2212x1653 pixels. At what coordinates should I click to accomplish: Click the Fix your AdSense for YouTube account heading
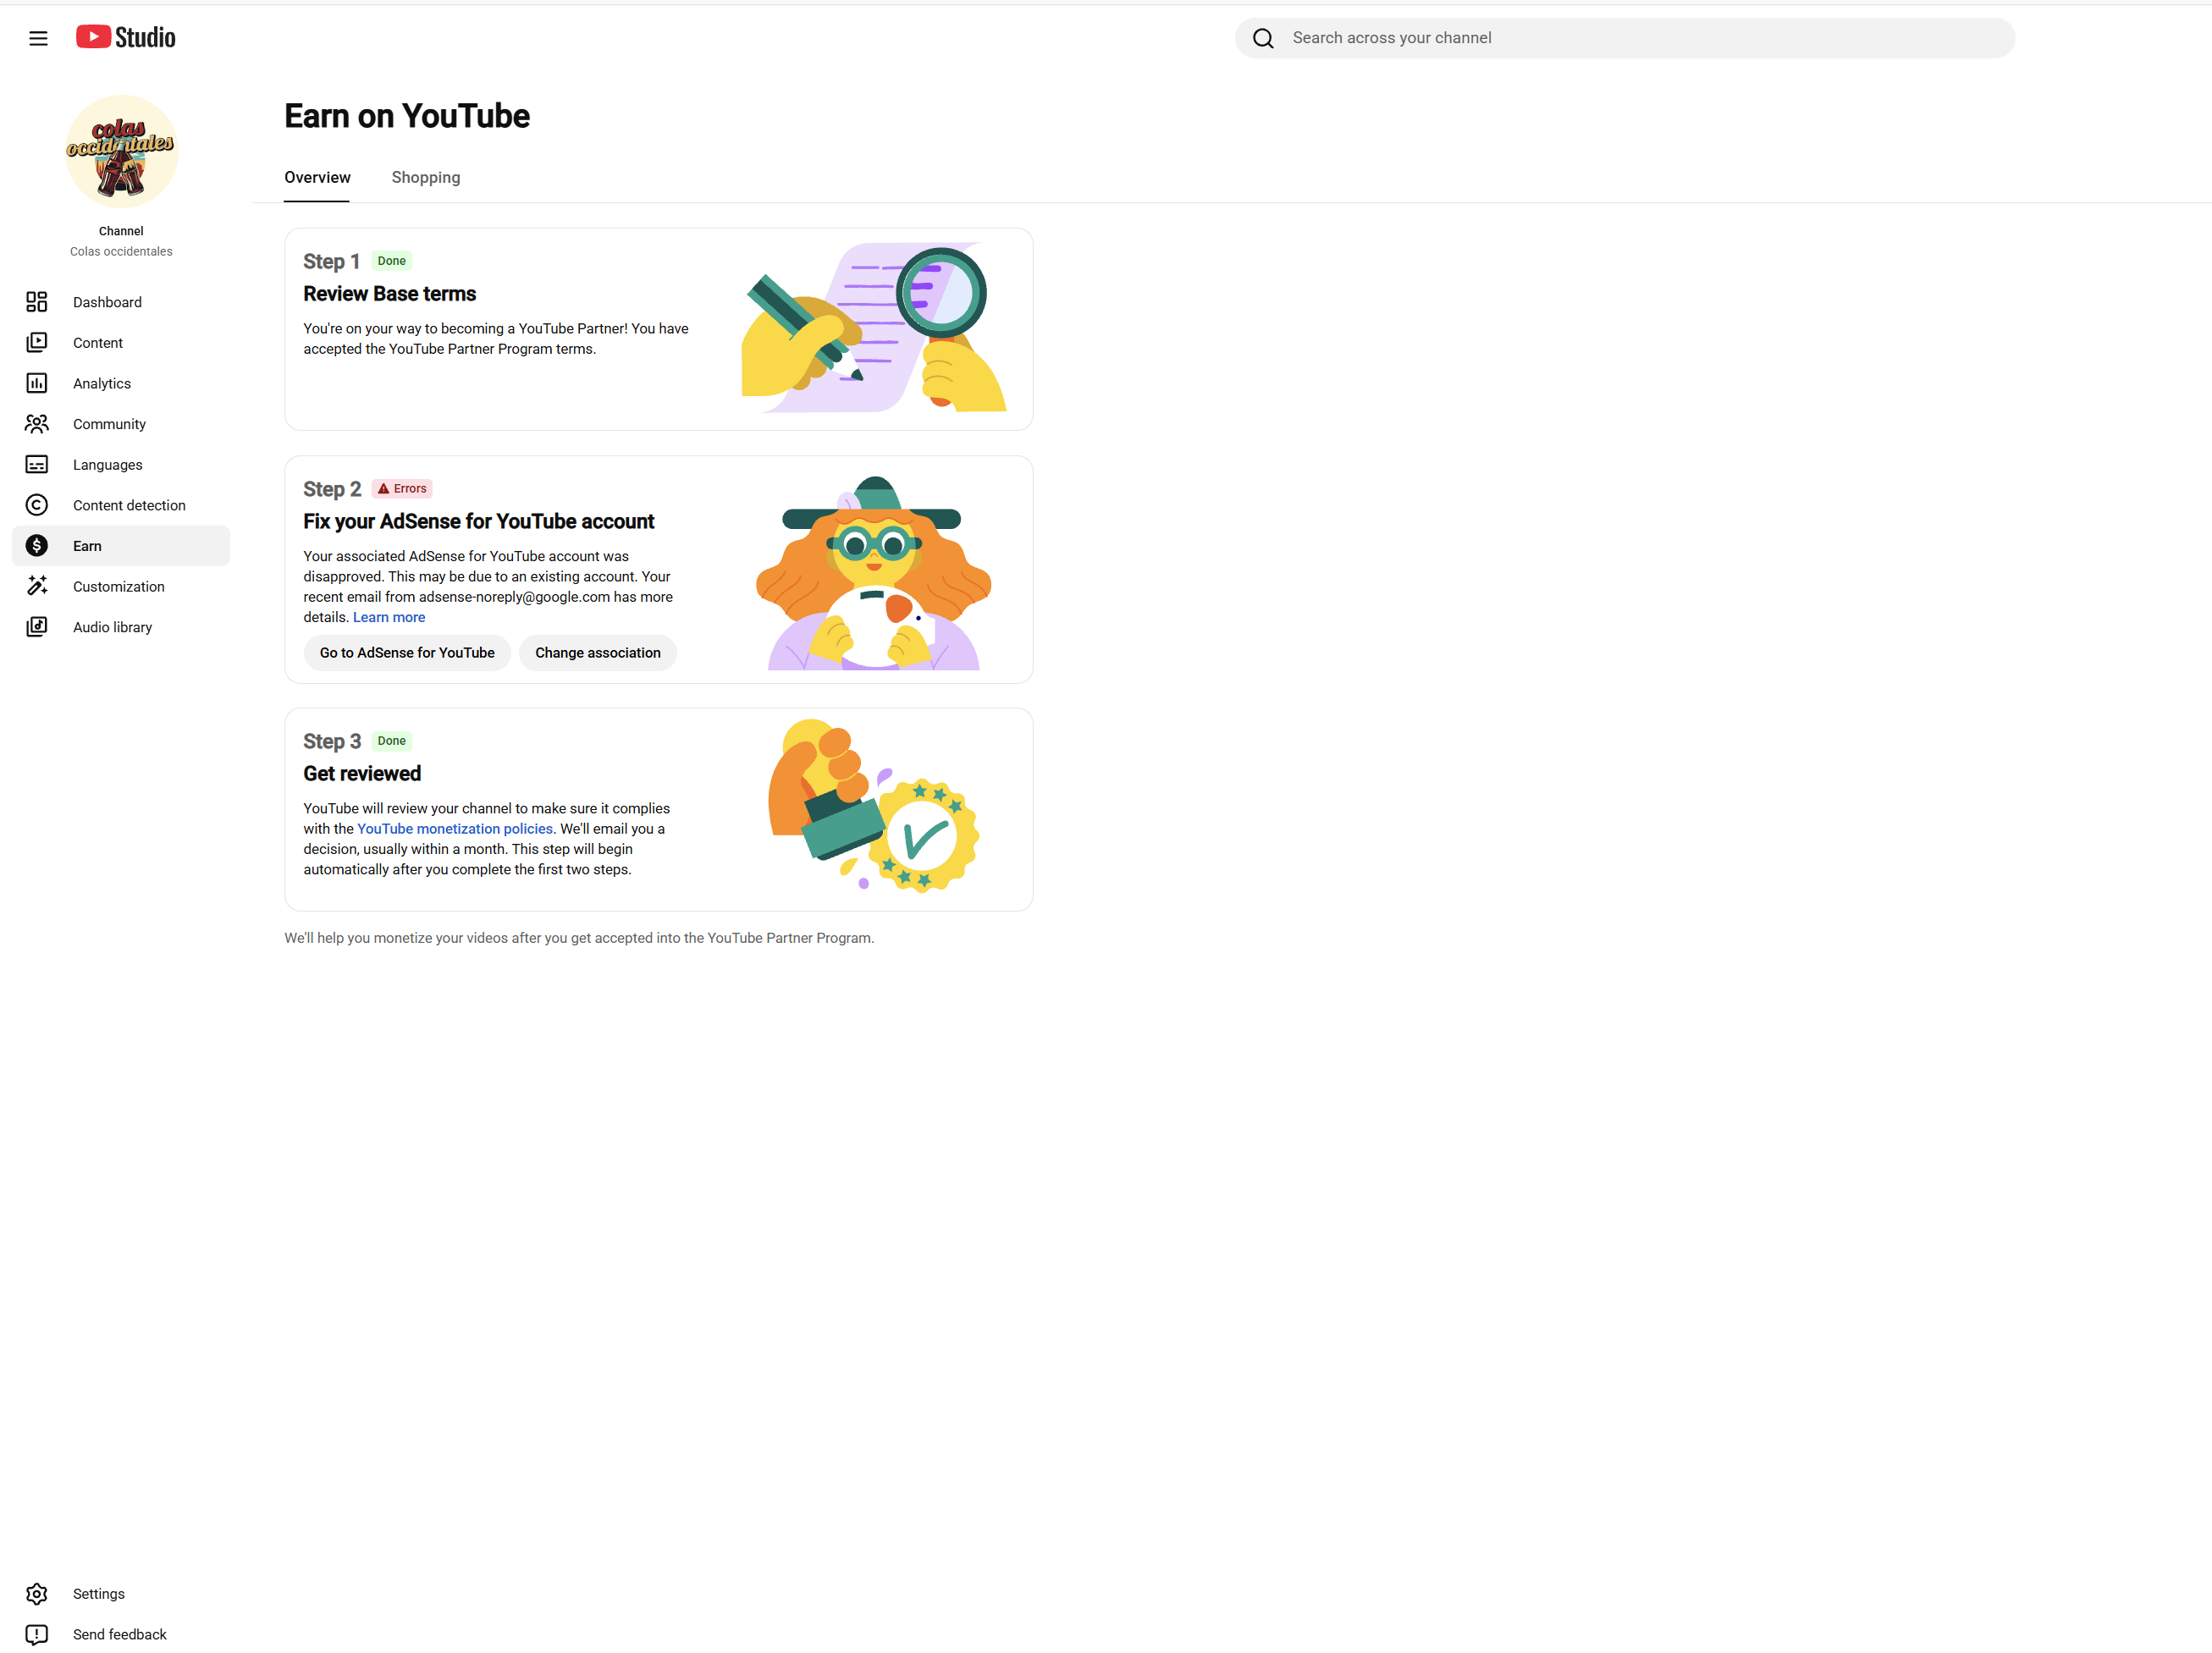pyautogui.click(x=479, y=522)
